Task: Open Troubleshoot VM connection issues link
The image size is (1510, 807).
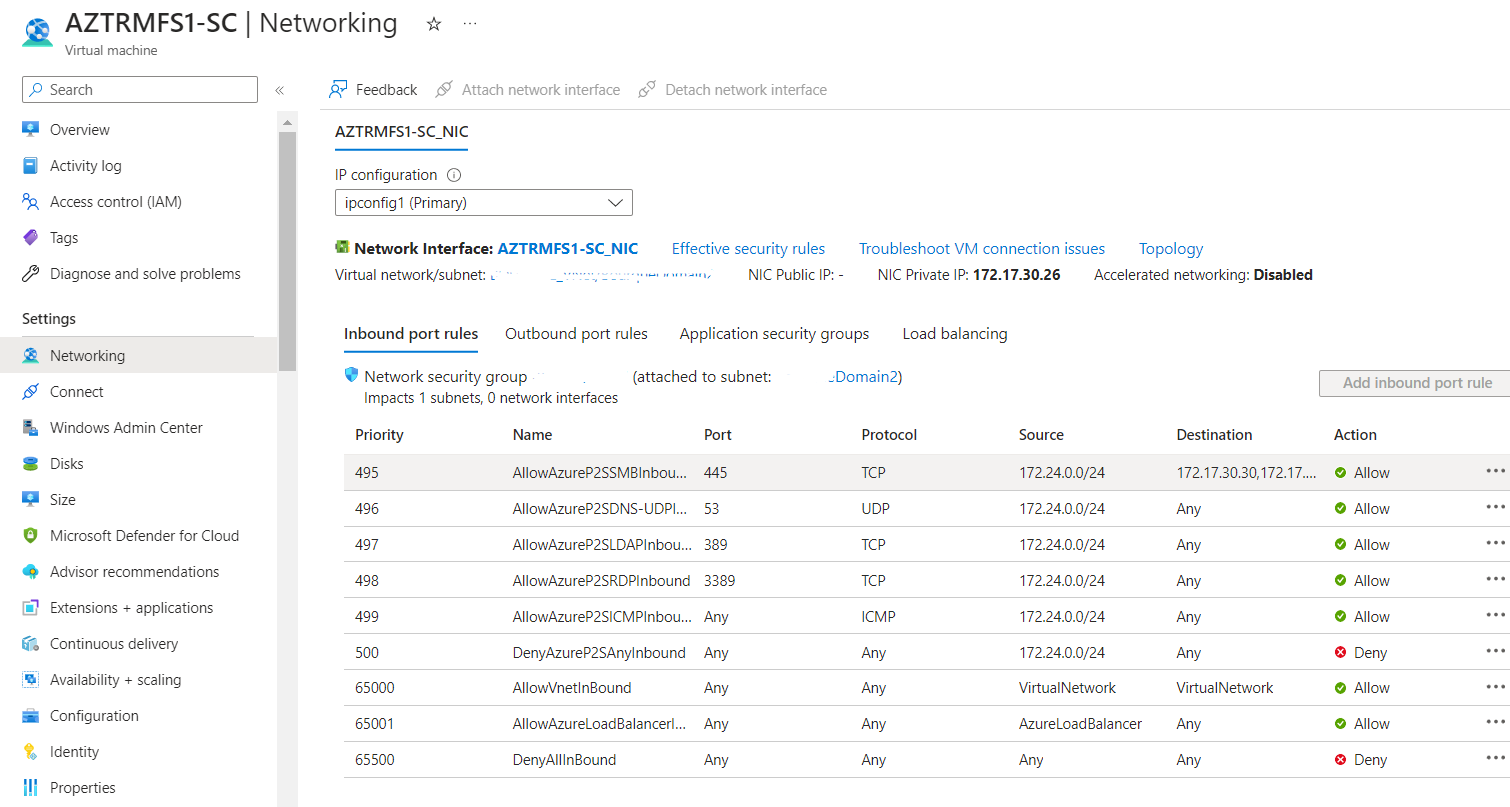Action: click(982, 249)
